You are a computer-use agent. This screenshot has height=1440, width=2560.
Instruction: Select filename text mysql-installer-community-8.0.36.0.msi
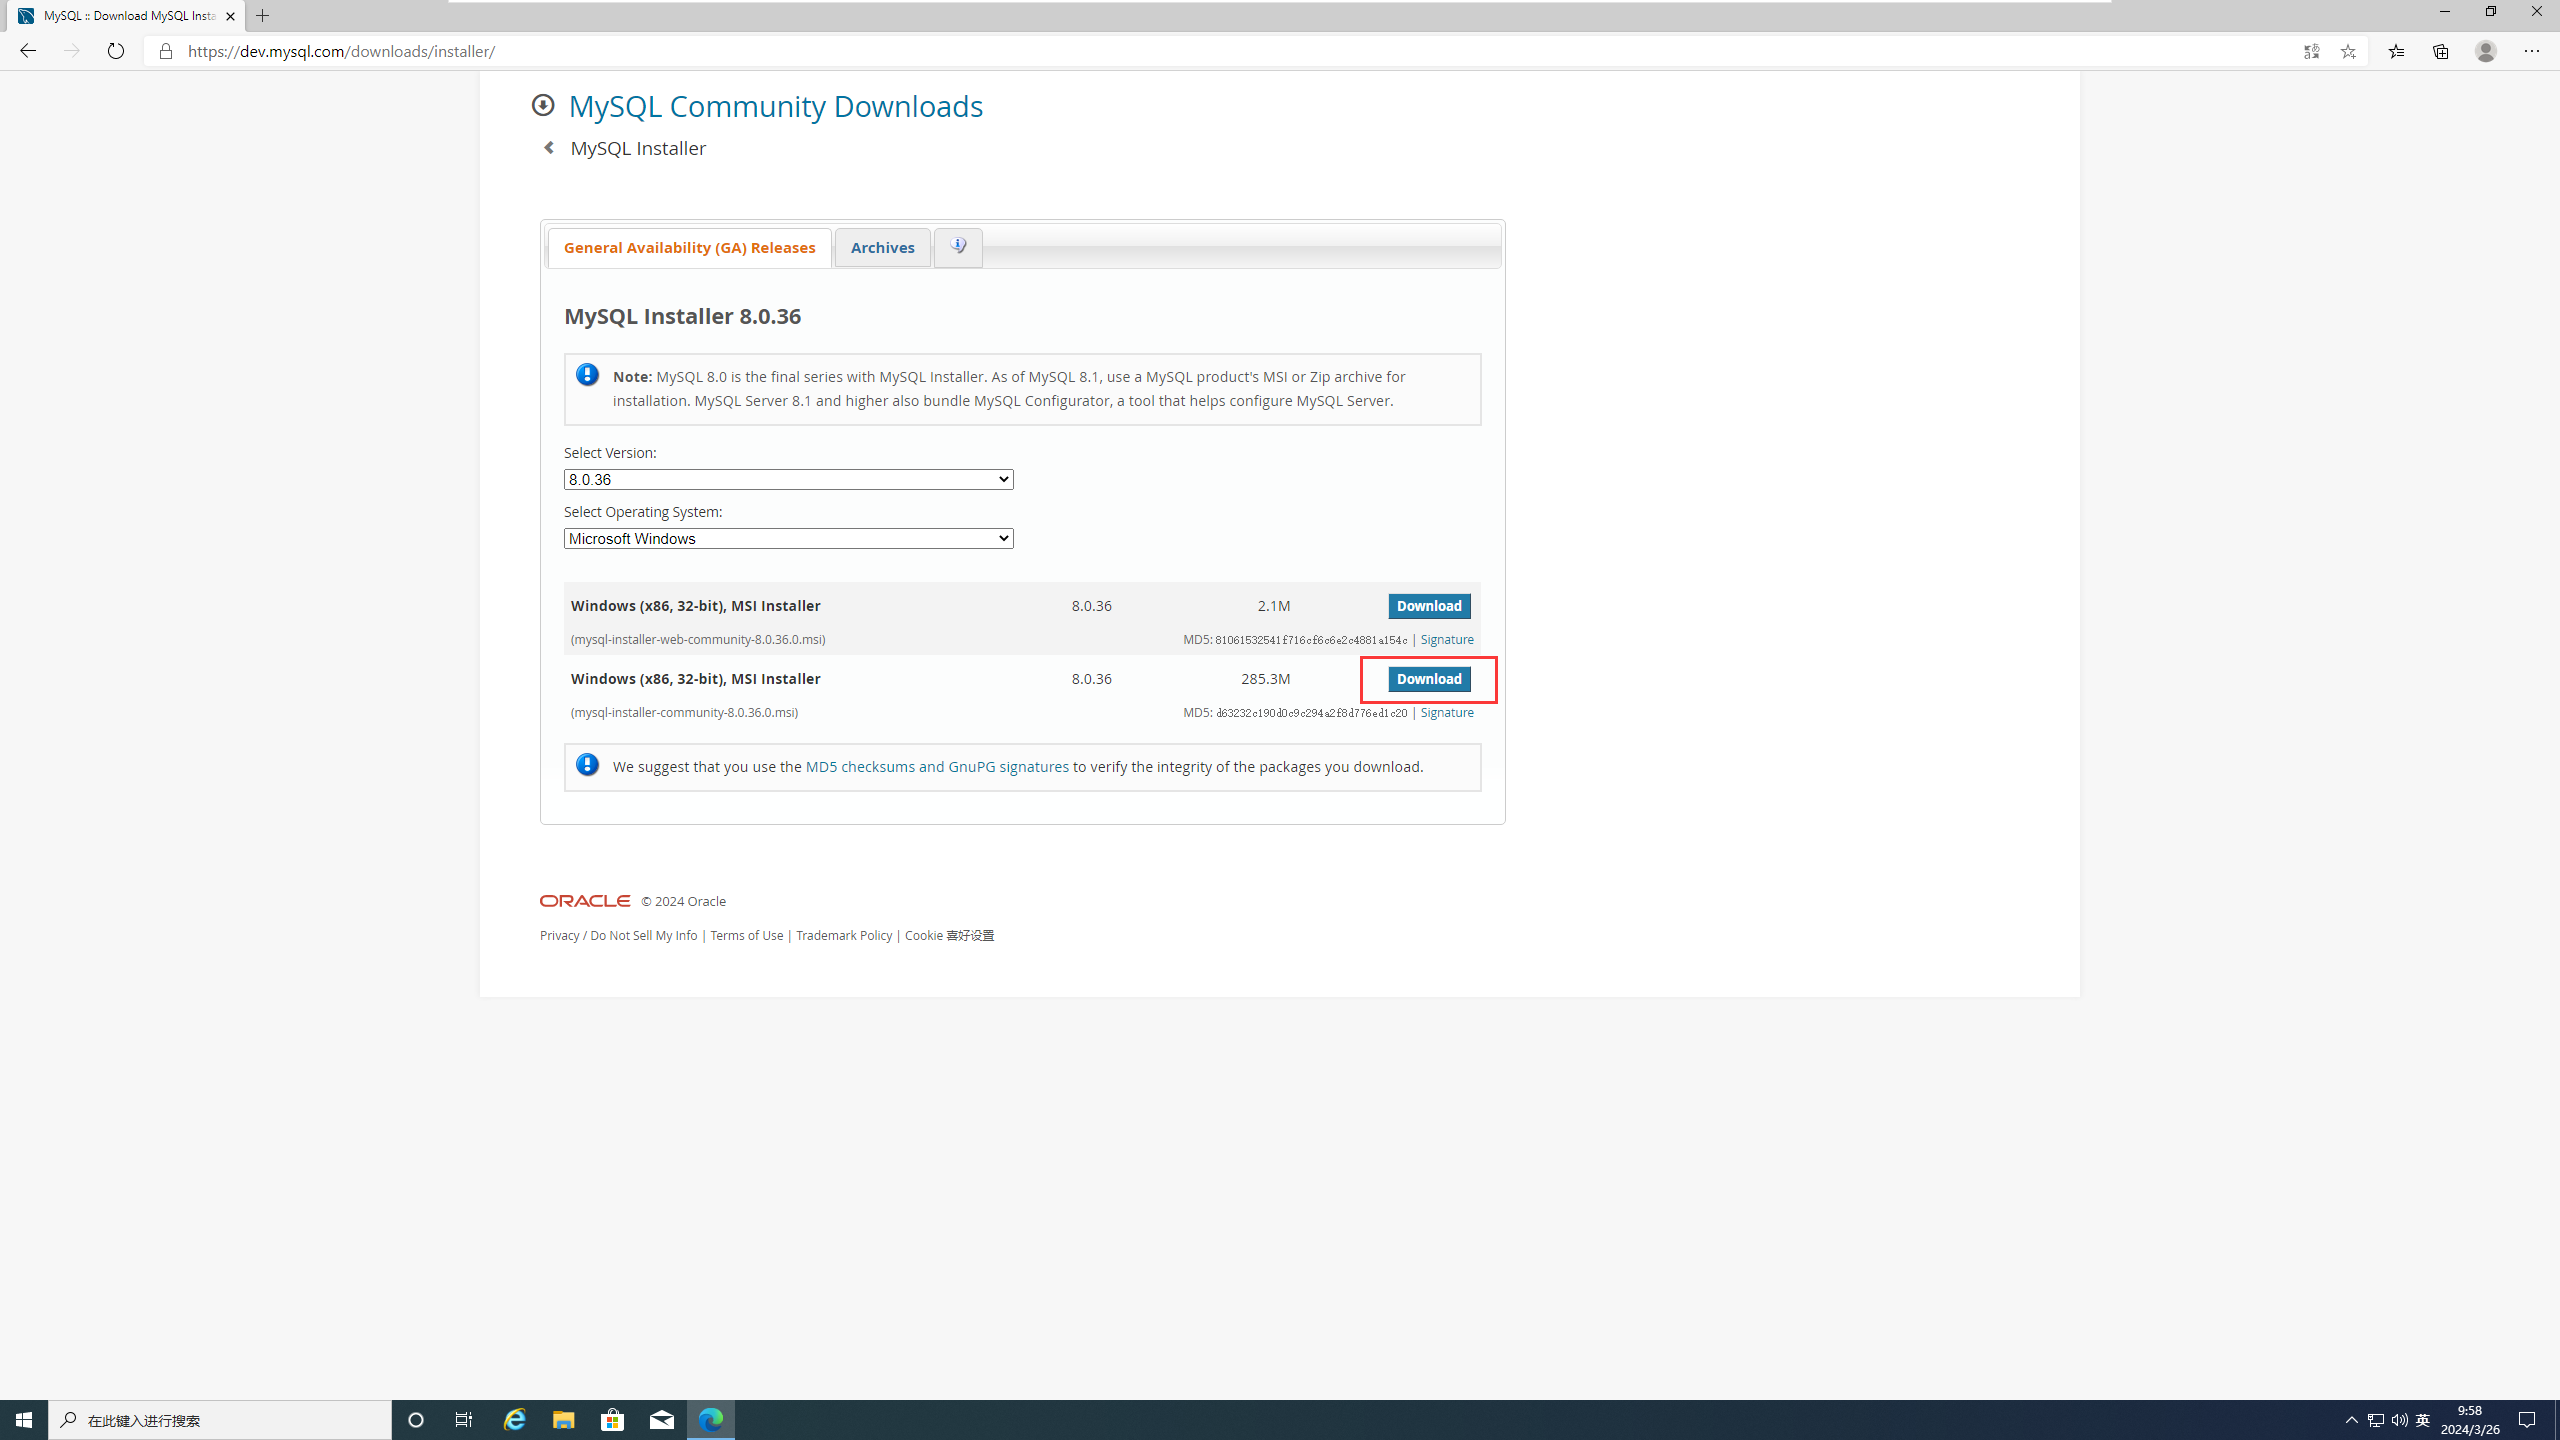pyautogui.click(x=684, y=712)
